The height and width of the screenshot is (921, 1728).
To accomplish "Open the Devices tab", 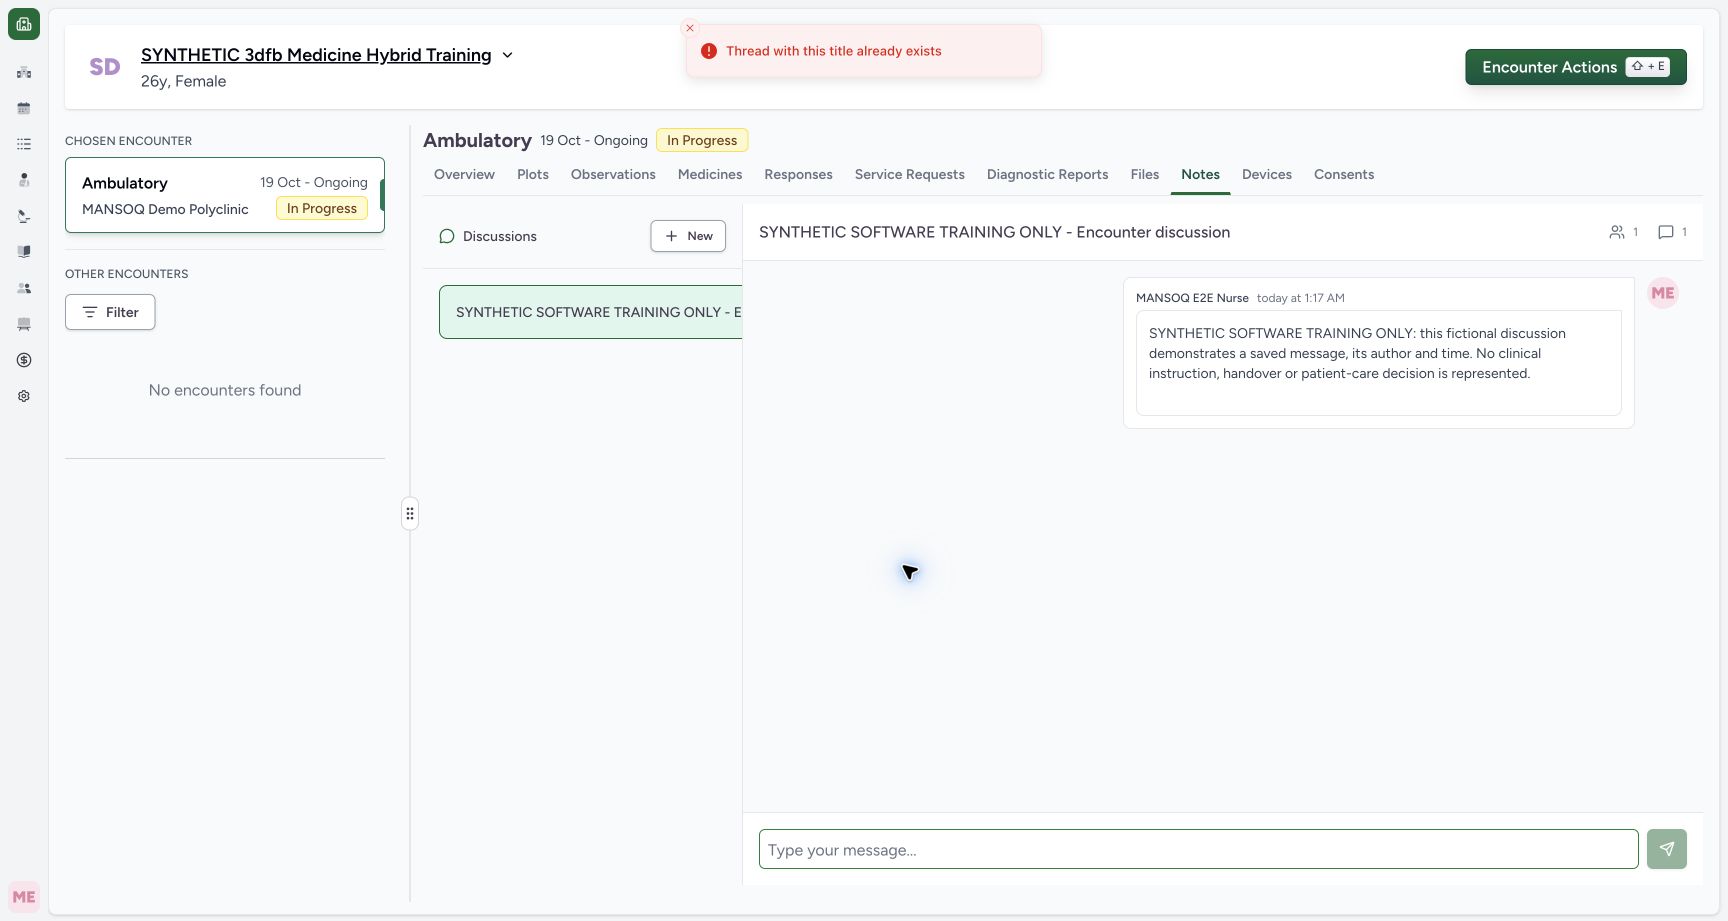I will 1267,174.
